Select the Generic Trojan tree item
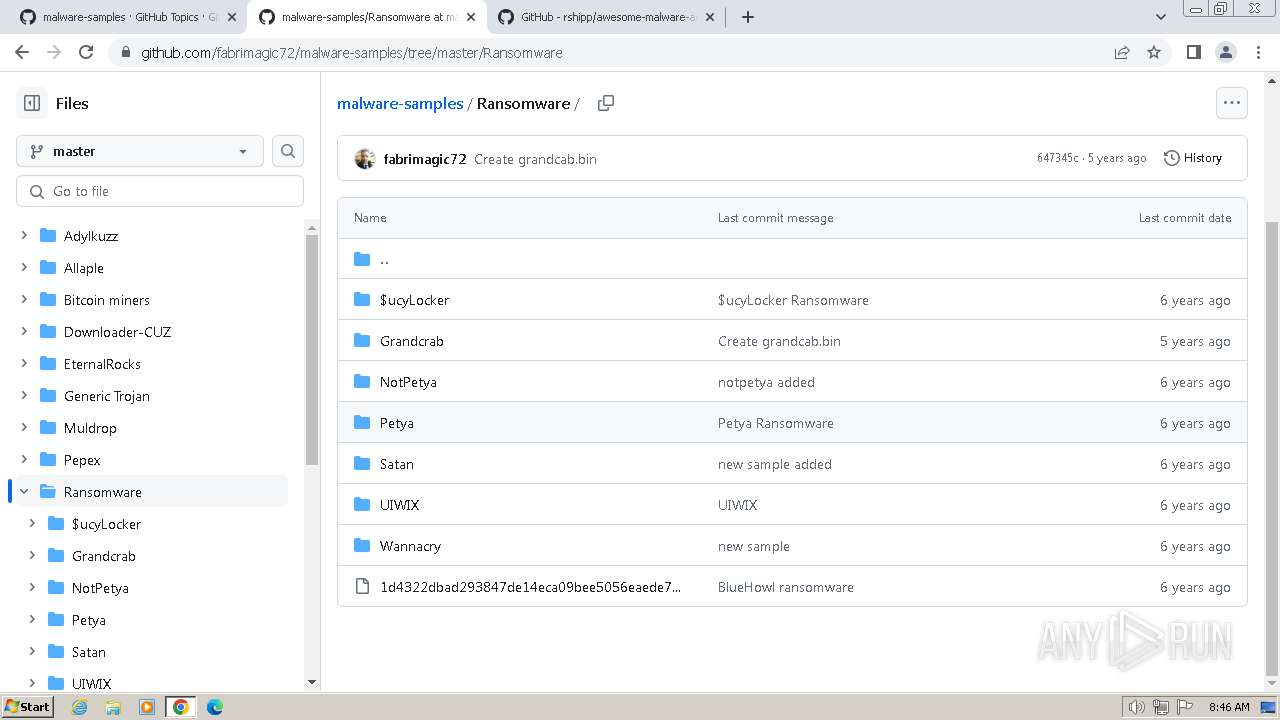 [x=107, y=396]
